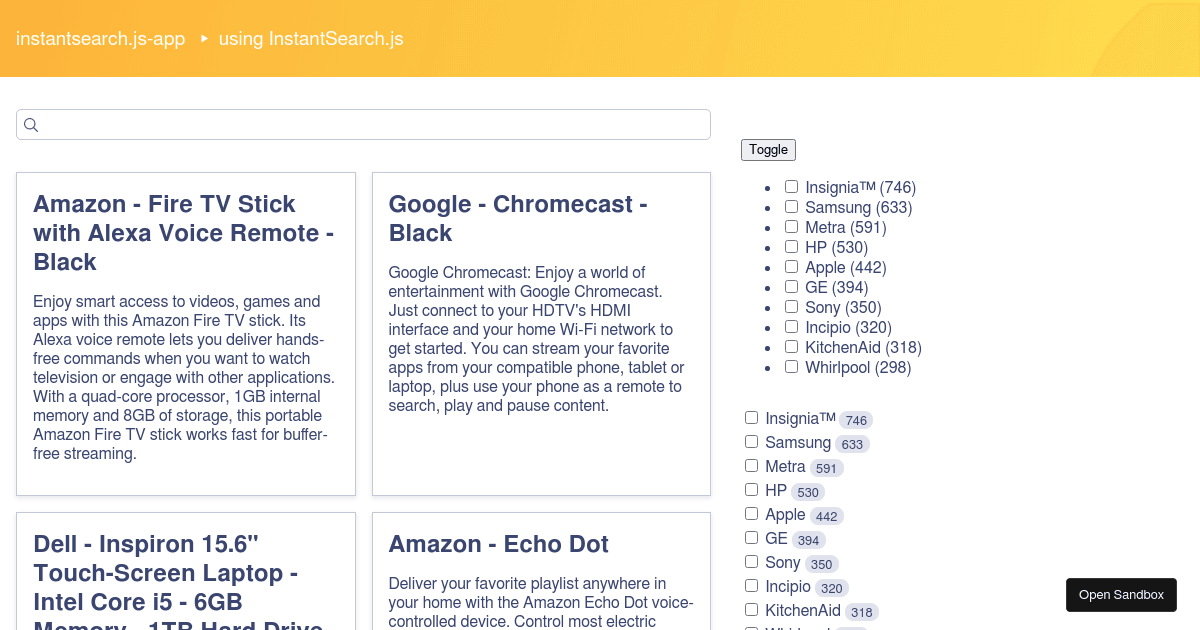
Task: Click the Open Sandbox button
Action: pos(1120,595)
